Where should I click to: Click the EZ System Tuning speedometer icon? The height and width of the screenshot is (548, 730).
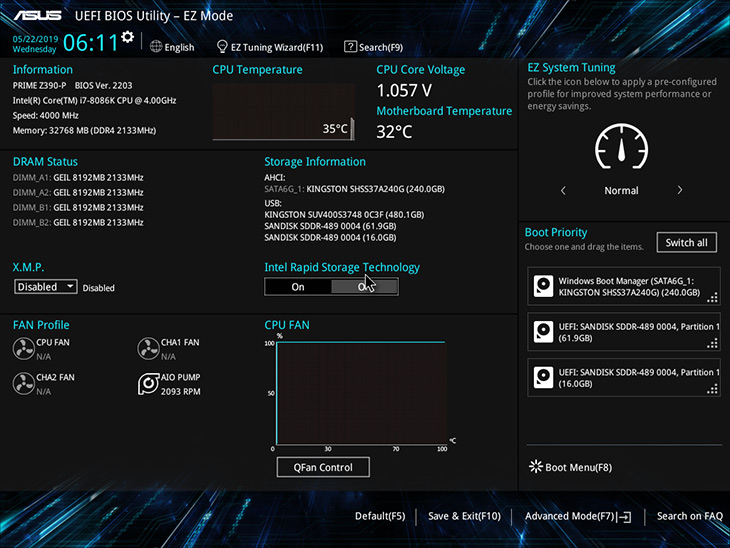[622, 147]
